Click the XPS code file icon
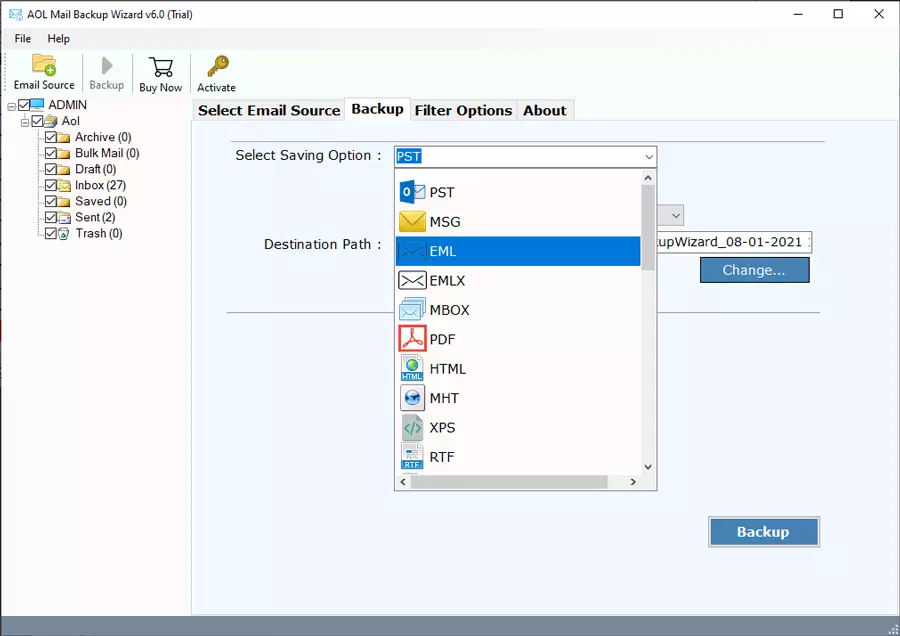The height and width of the screenshot is (636, 900). pos(412,428)
